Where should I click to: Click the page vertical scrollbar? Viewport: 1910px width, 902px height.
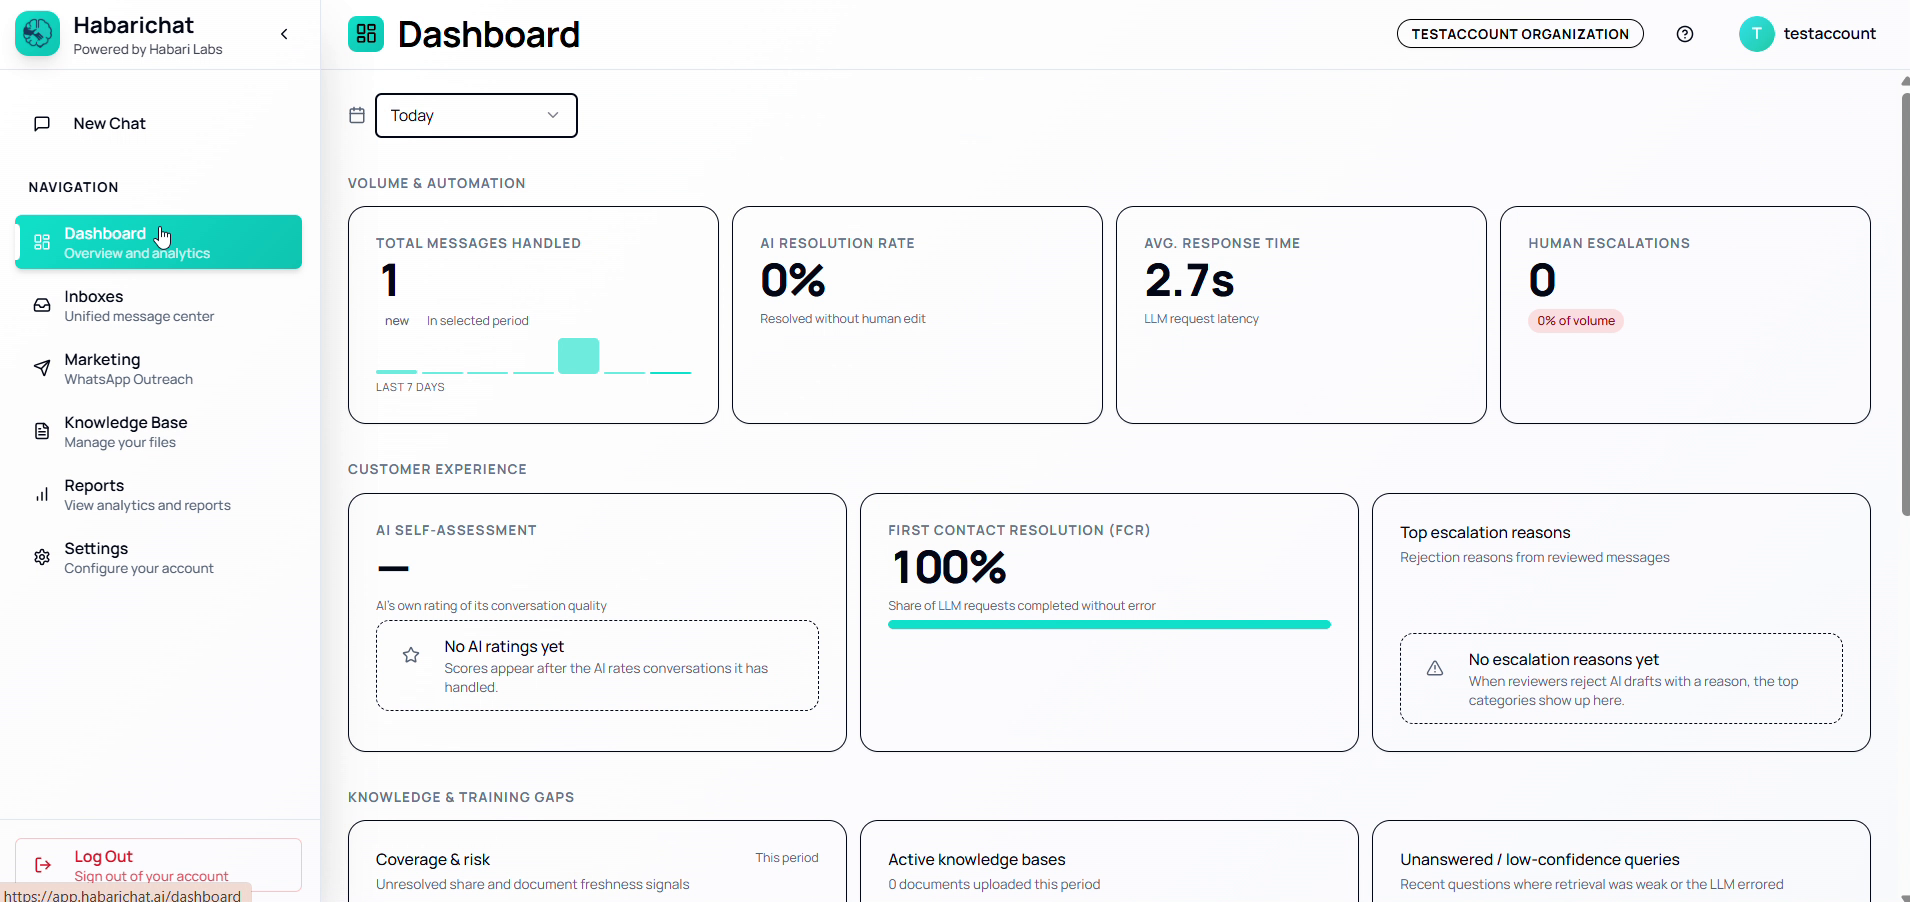pos(1905,306)
